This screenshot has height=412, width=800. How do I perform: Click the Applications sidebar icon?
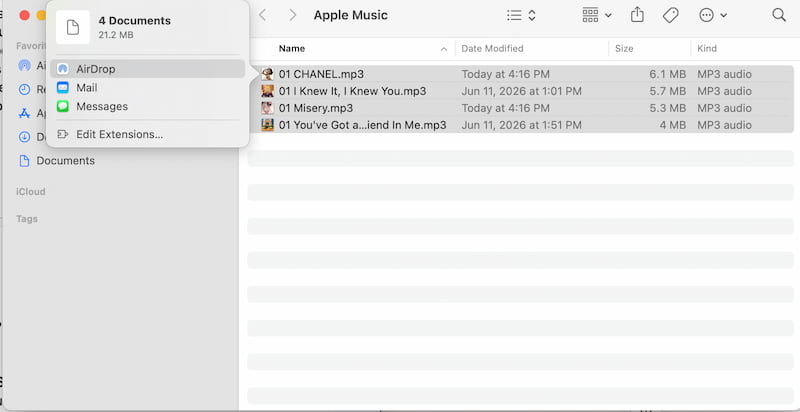[x=24, y=113]
